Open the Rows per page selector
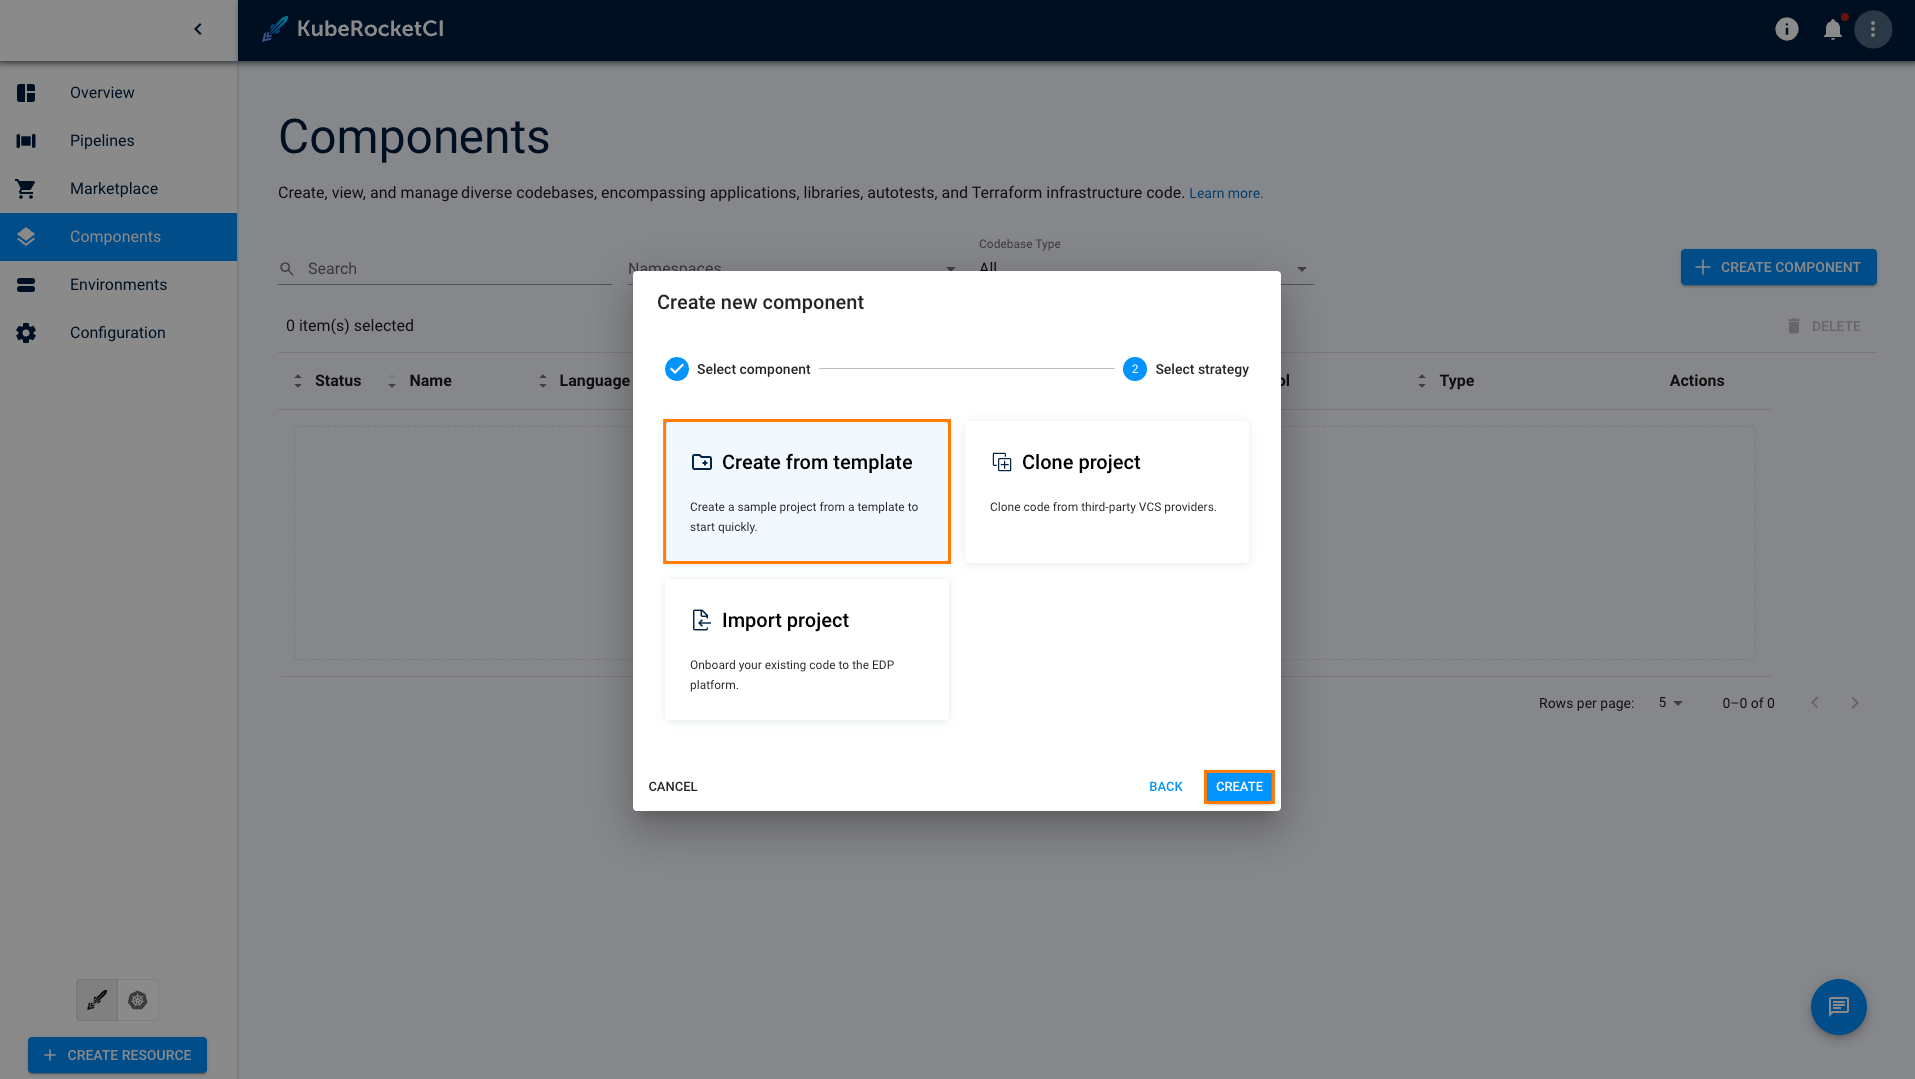This screenshot has width=1915, height=1079. [x=1669, y=703]
